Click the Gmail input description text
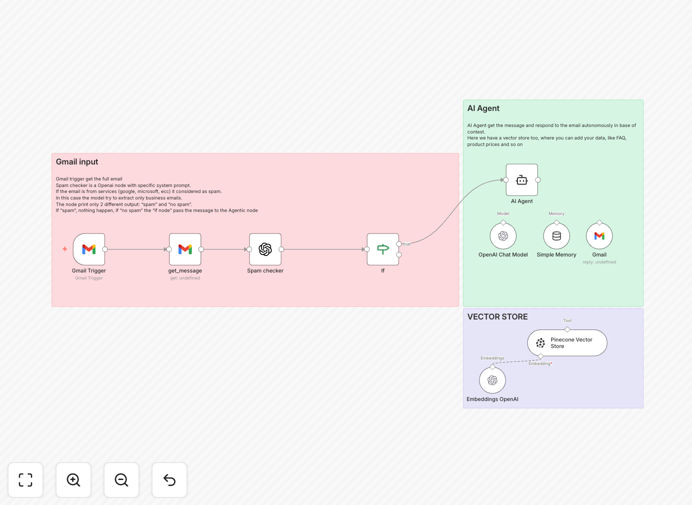The height and width of the screenshot is (505, 692). point(157,195)
